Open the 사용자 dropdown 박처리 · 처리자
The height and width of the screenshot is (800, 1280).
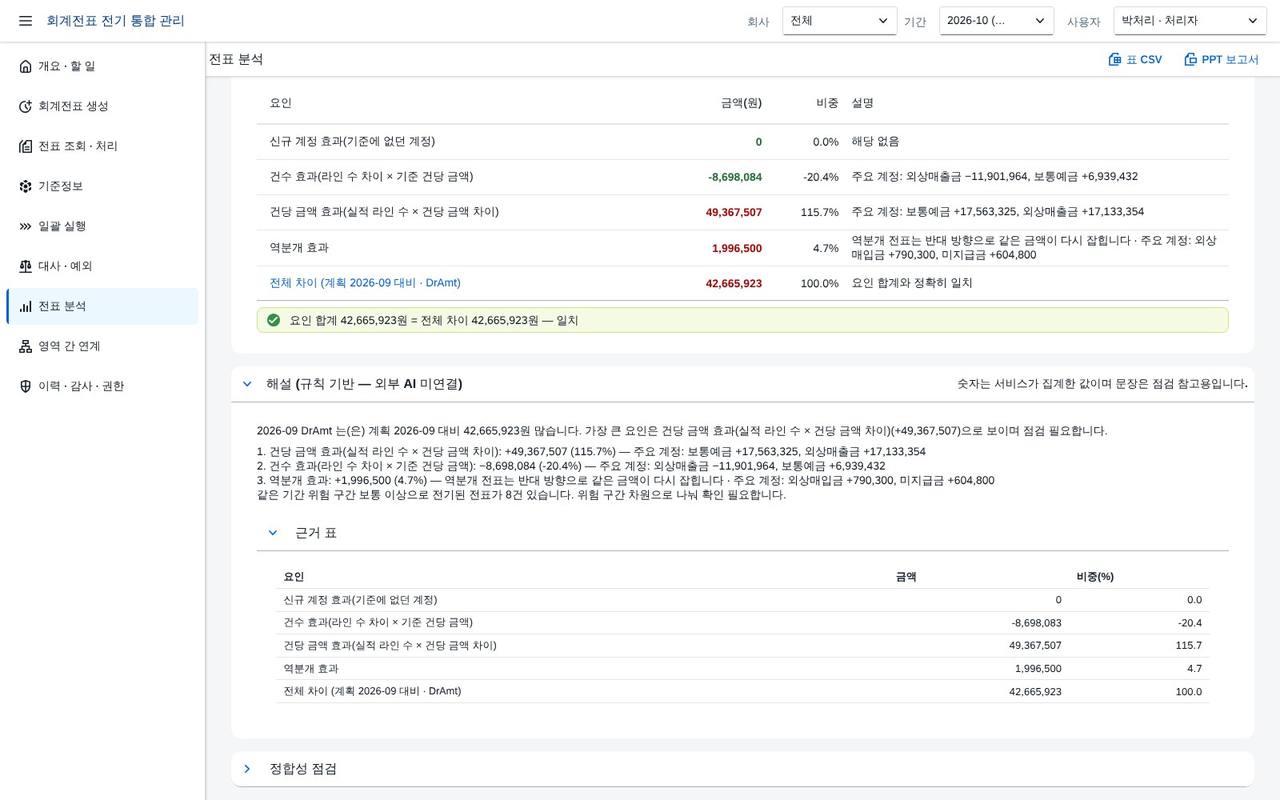[x=1190, y=21]
